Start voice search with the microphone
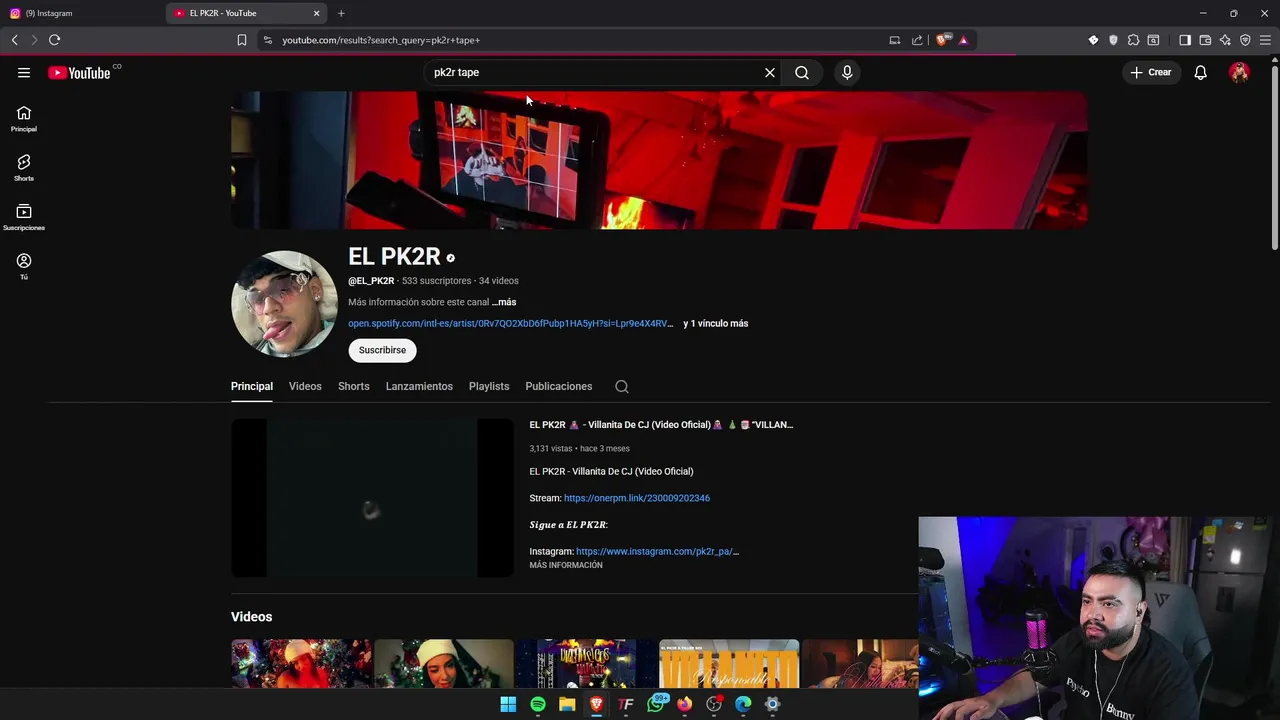 [847, 72]
